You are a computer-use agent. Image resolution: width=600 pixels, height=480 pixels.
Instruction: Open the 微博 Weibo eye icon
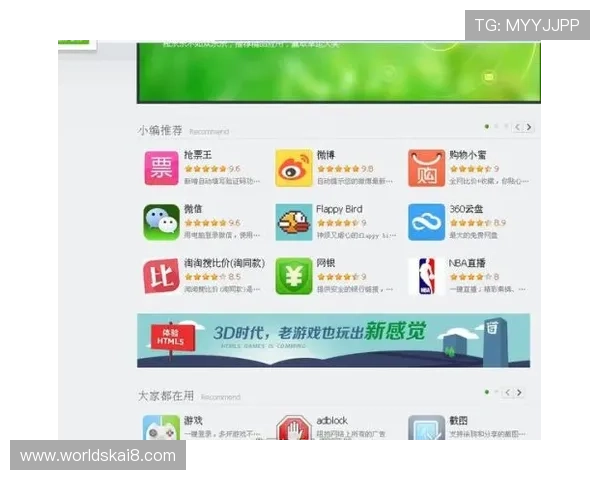pos(294,168)
